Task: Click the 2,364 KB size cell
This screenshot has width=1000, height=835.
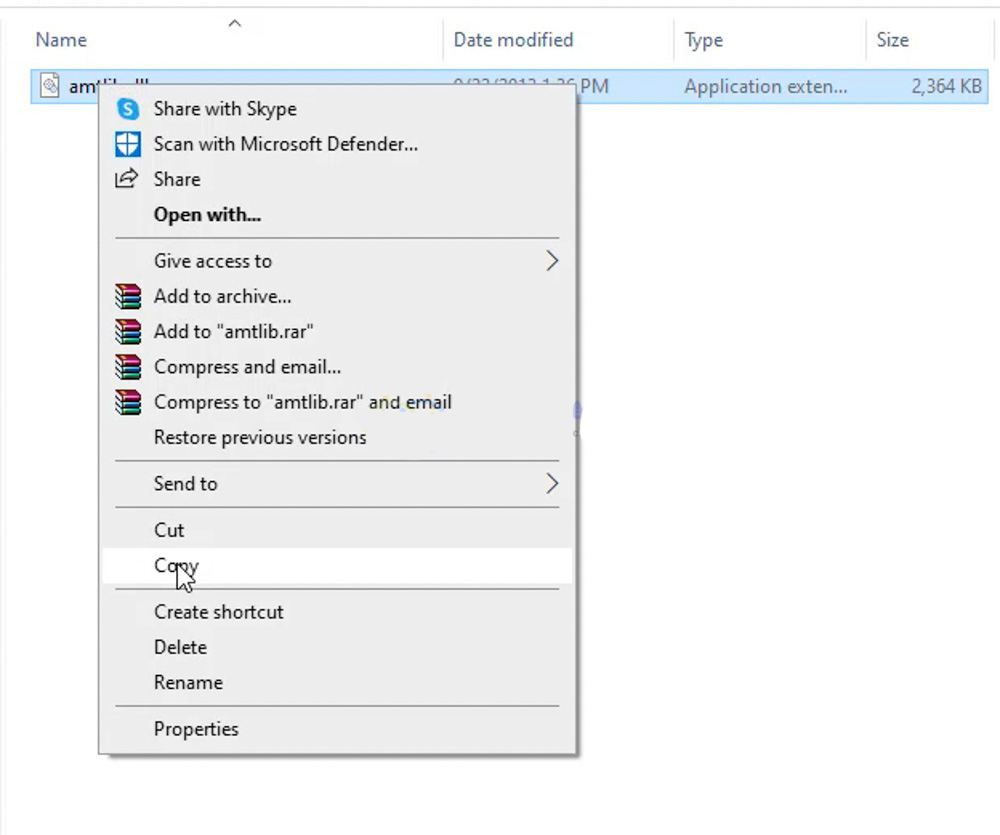Action: (x=946, y=86)
